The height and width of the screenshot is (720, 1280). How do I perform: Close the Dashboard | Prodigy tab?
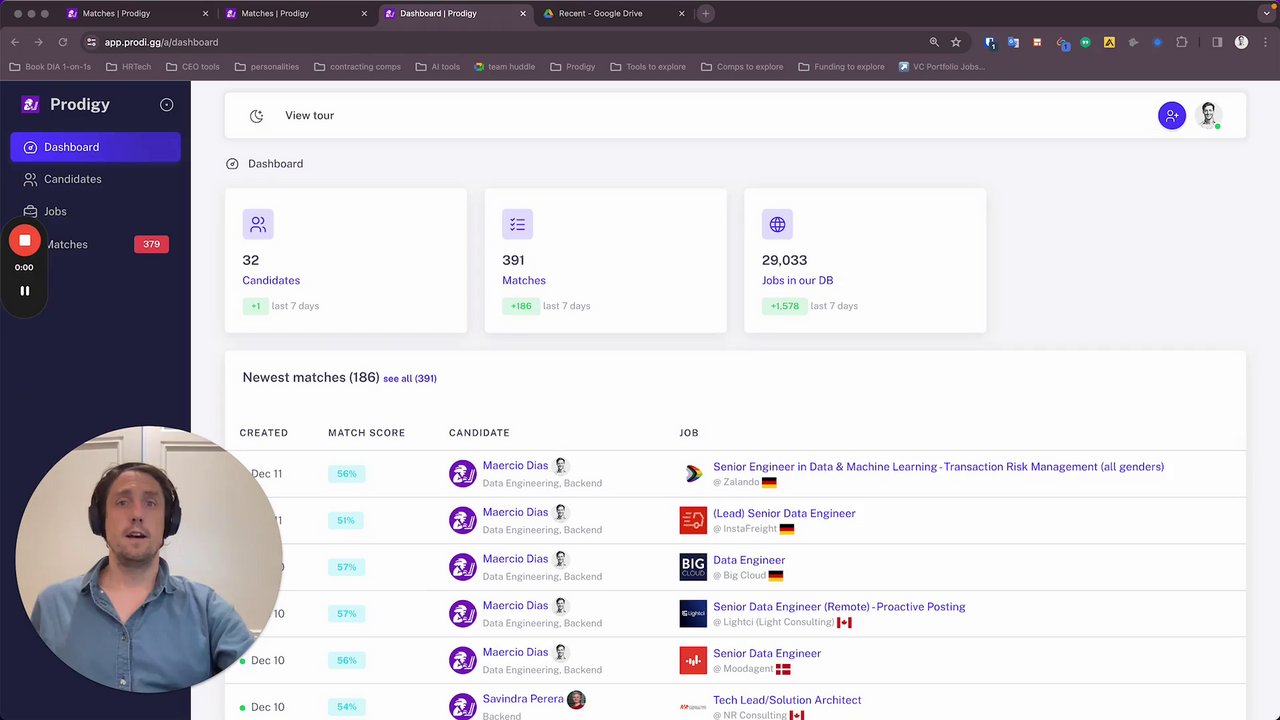pyautogui.click(x=523, y=13)
